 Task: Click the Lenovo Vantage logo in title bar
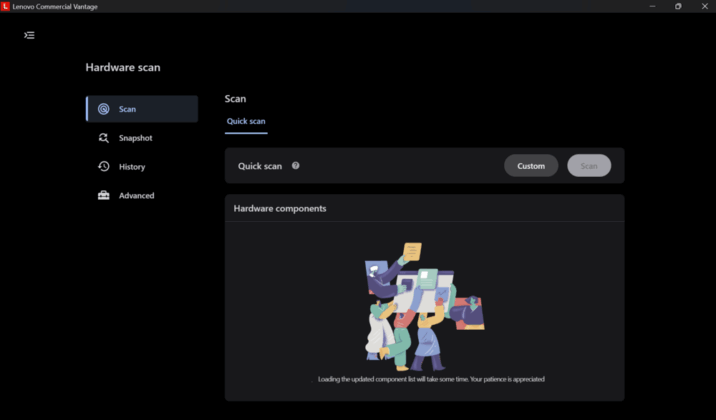(x=5, y=6)
